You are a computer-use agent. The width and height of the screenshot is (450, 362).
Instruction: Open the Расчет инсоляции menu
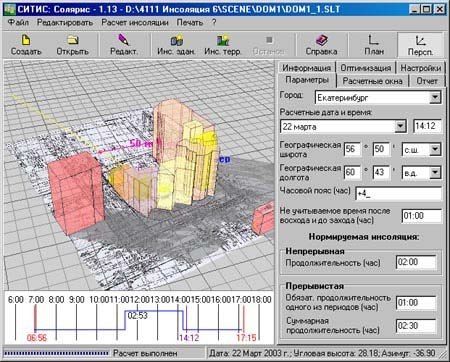(135, 23)
